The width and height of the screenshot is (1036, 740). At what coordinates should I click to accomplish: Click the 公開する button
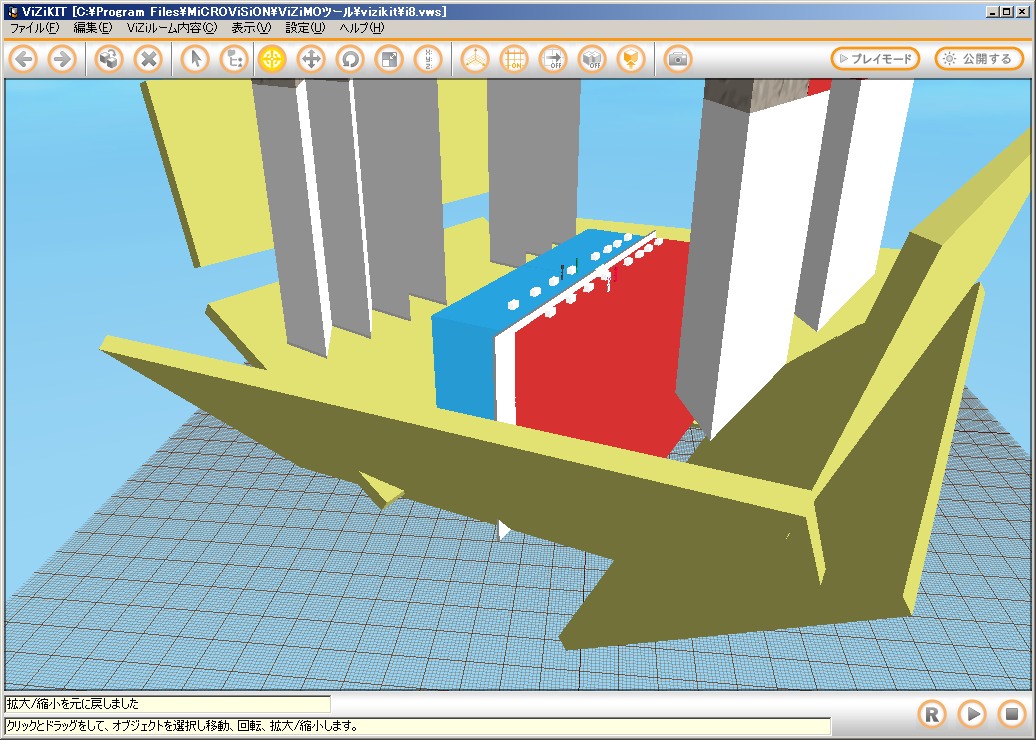coord(979,59)
